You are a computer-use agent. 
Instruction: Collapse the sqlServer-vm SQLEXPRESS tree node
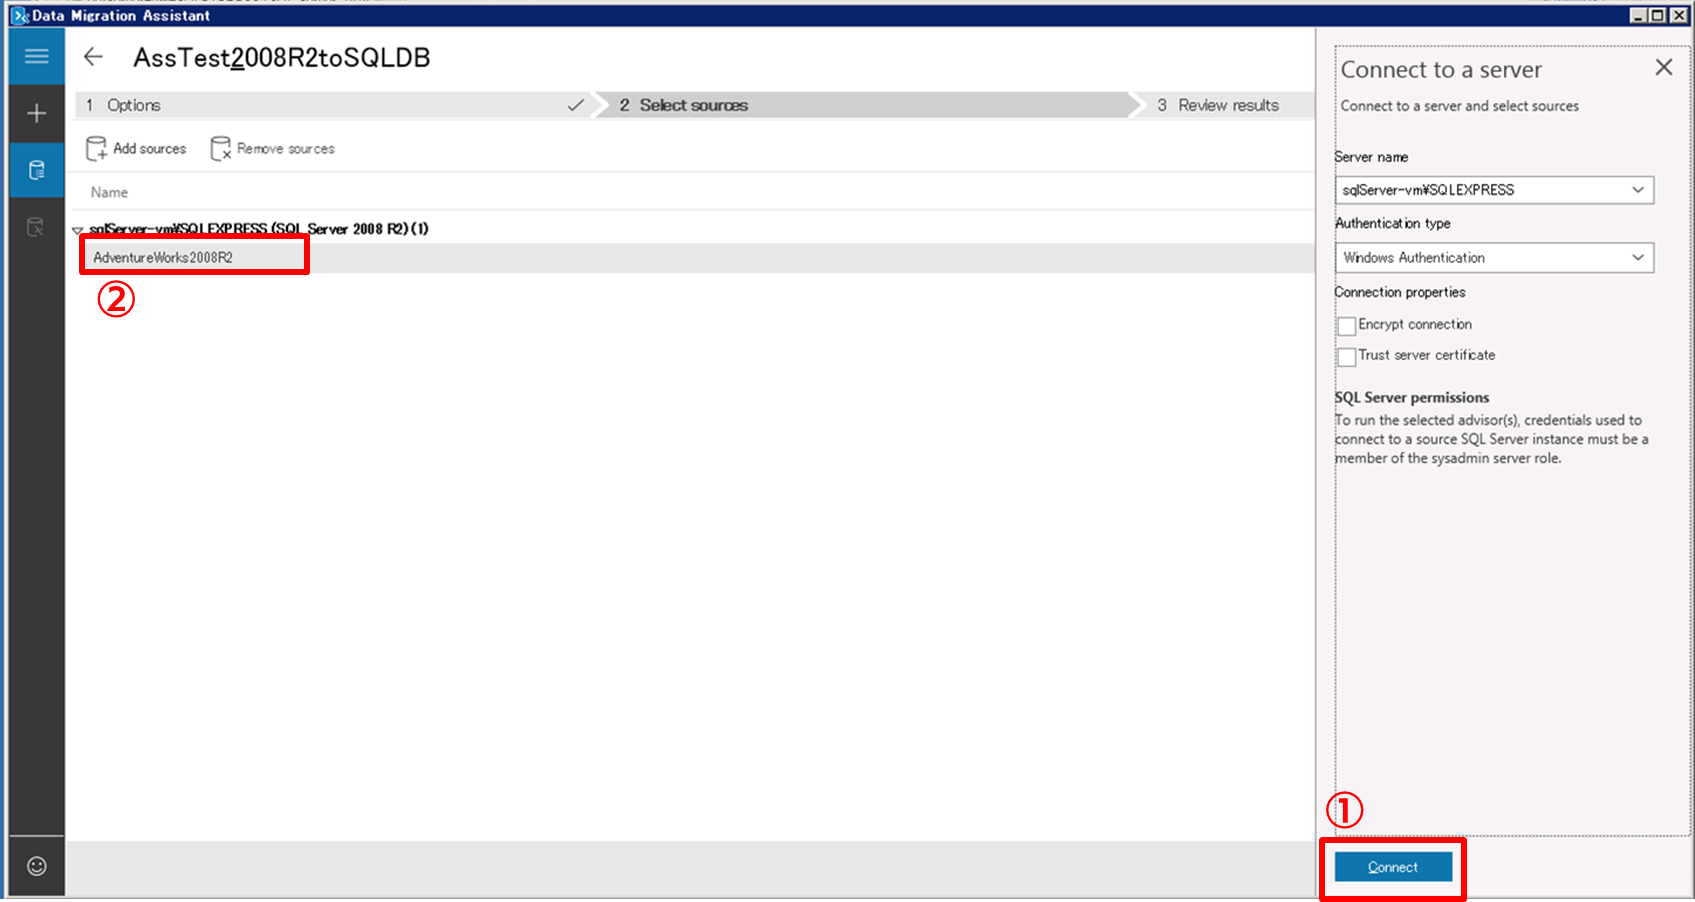tap(77, 230)
